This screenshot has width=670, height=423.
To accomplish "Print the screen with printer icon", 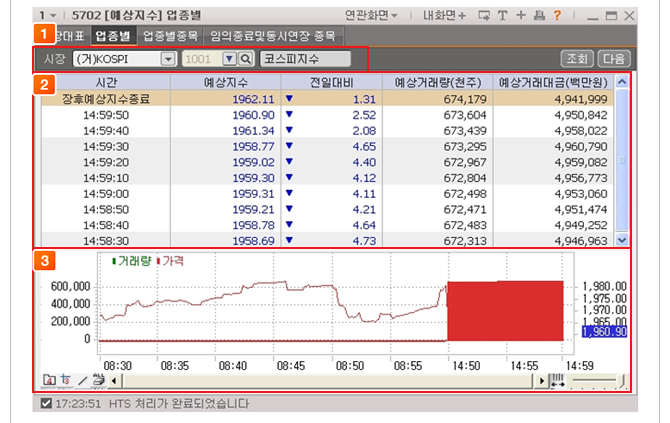I will (x=539, y=16).
